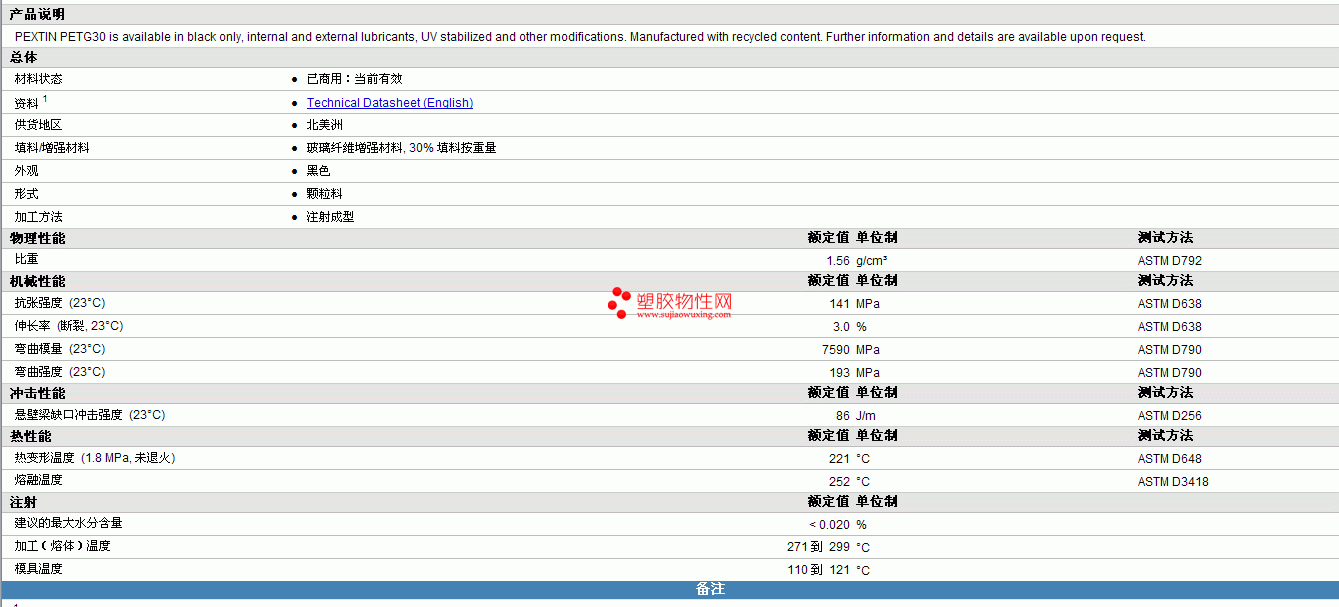Click the 供货地区 row label
Viewport: 1339px width, 607px height.
tap(38, 125)
